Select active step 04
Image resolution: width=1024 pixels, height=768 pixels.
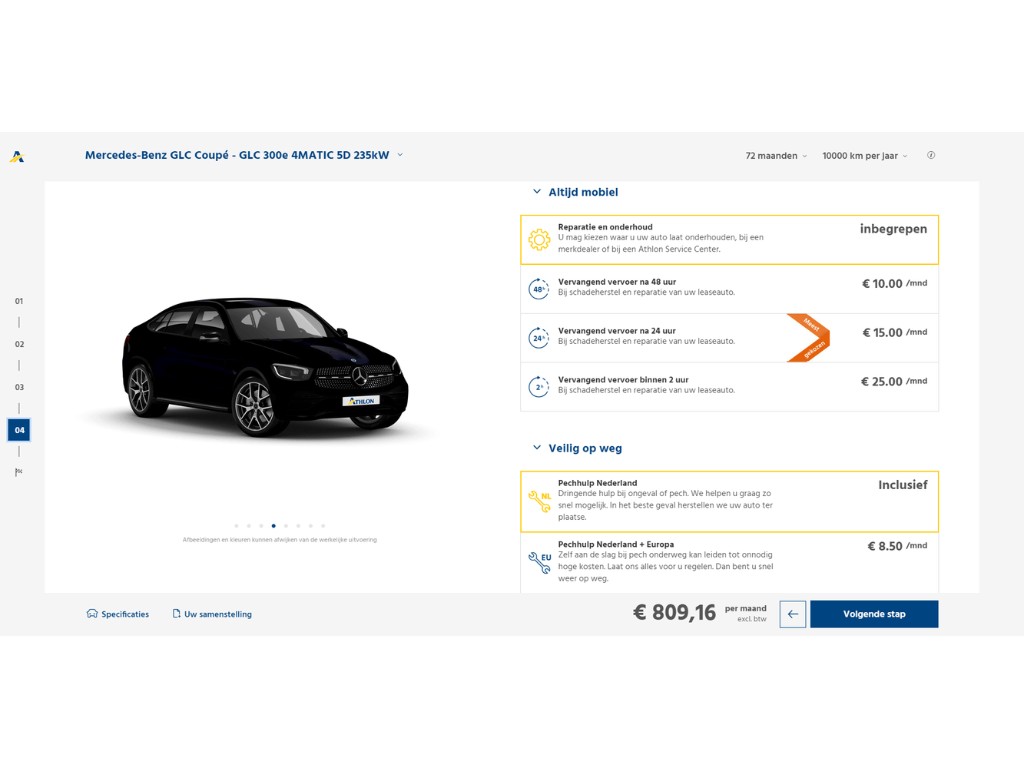[x=19, y=430]
